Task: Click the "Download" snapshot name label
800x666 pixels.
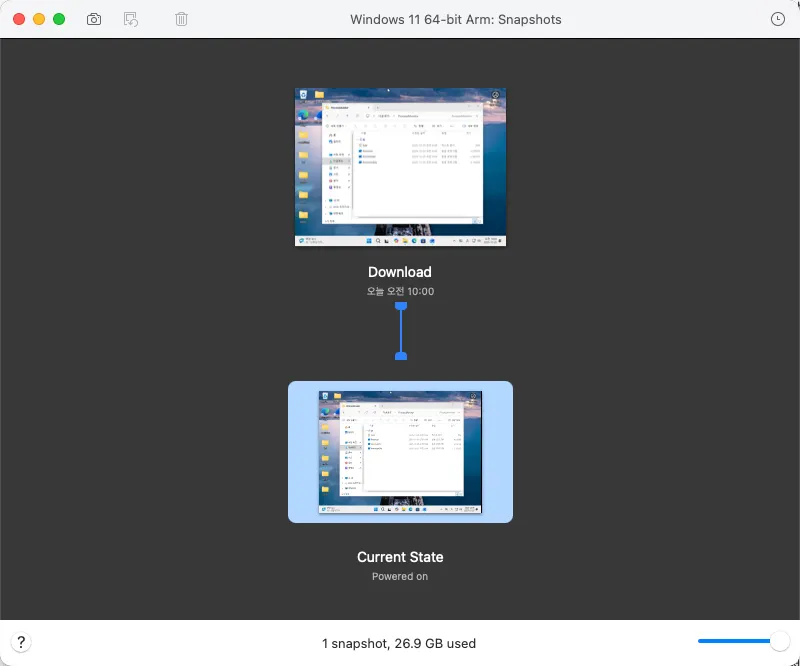Action: tap(400, 272)
